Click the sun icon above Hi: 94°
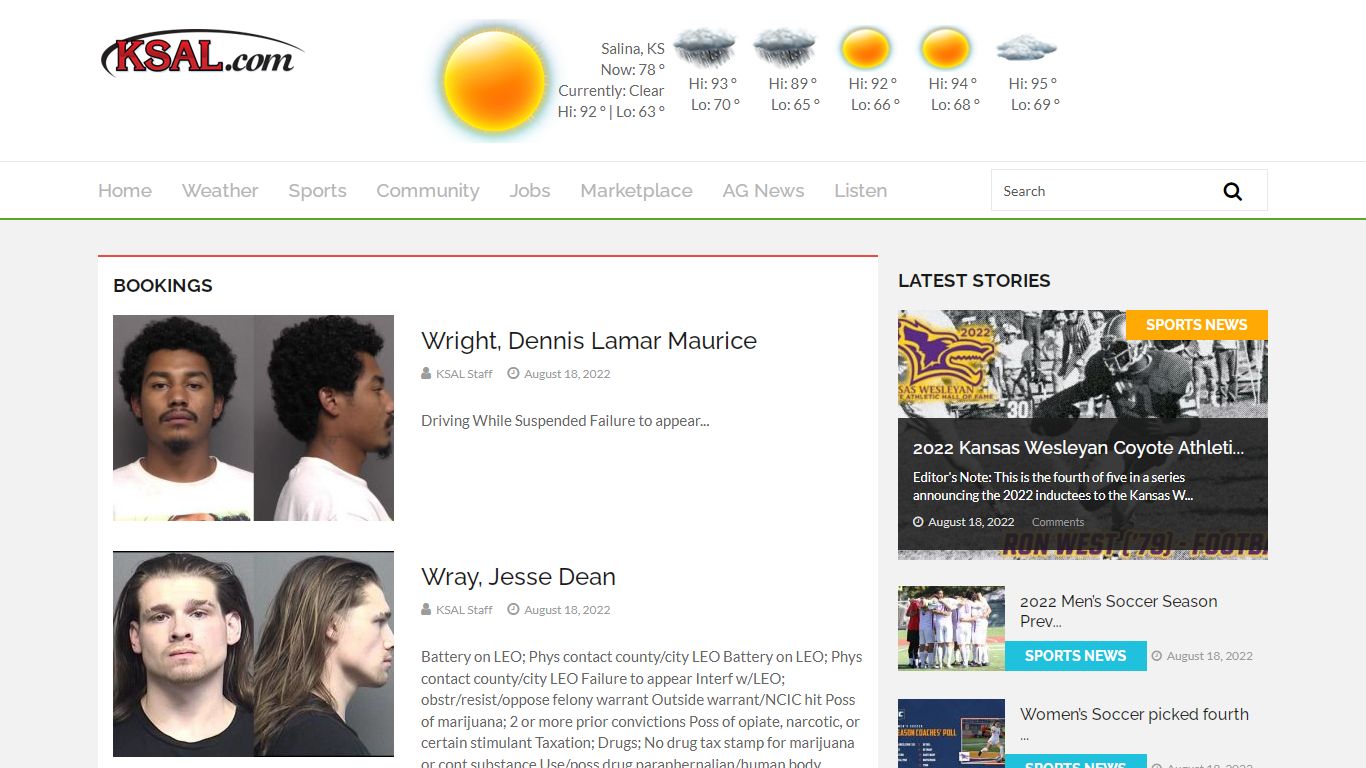 click(x=945, y=48)
